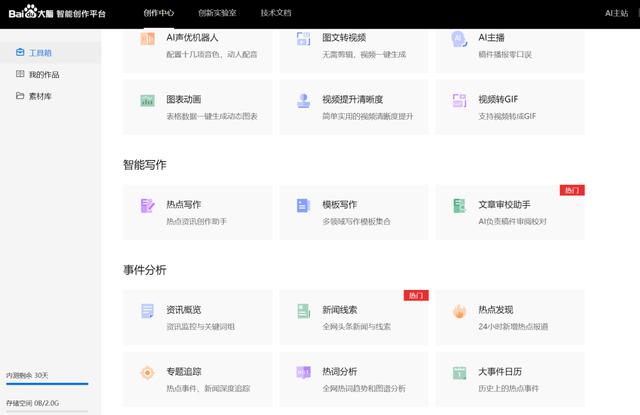Click the 图表动画 chart icon

(148, 101)
